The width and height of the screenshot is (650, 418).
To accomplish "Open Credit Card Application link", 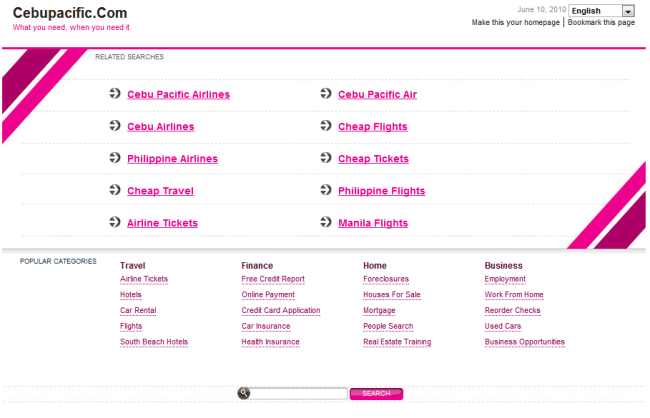I will point(281,311).
